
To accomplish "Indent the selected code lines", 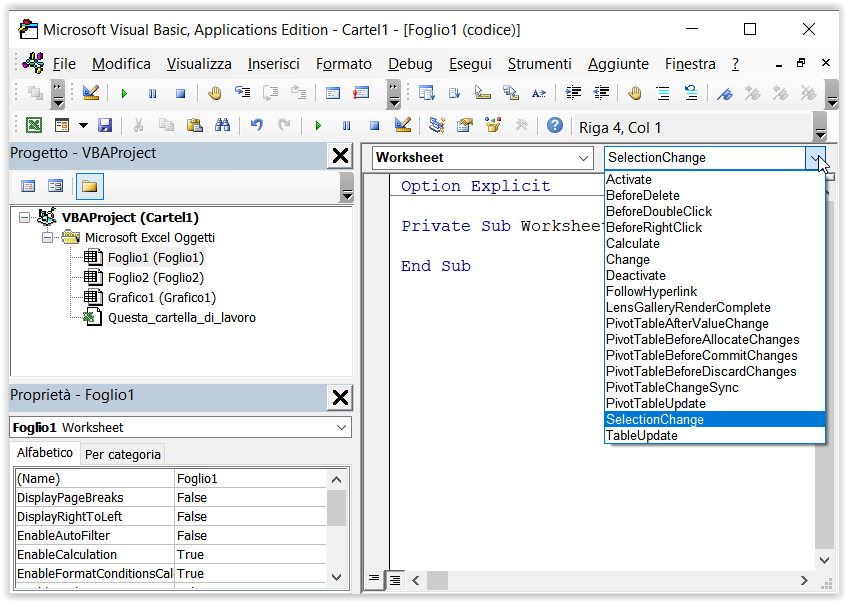I will (573, 93).
